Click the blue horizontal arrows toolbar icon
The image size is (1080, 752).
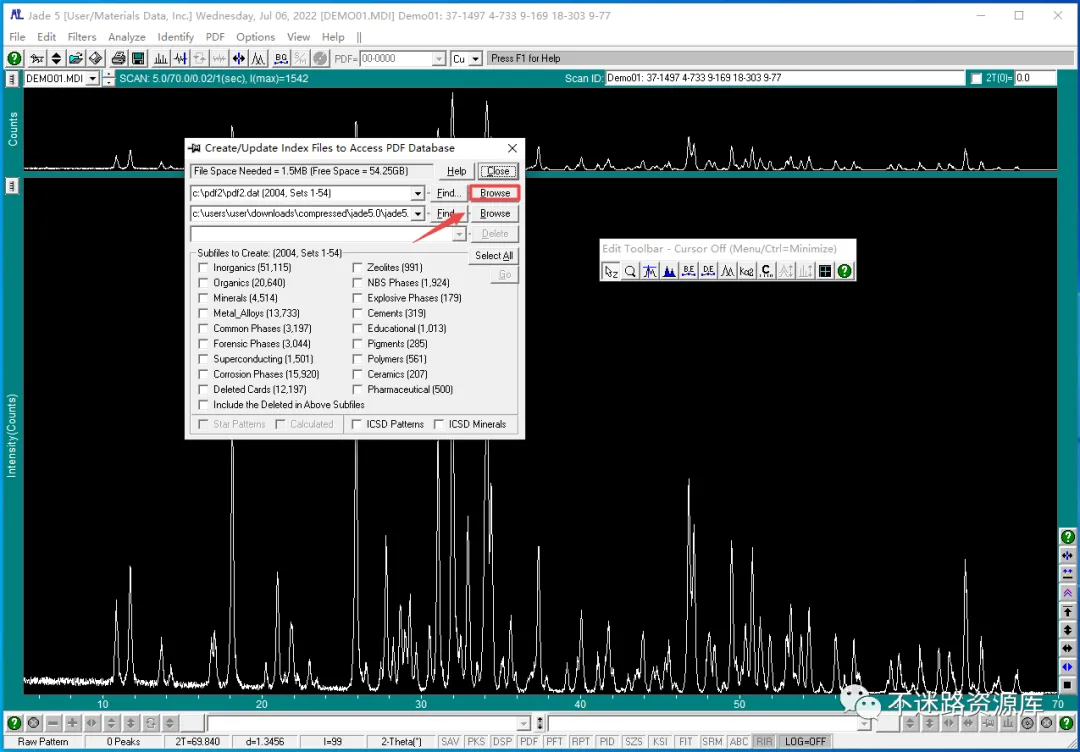click(x=239, y=59)
